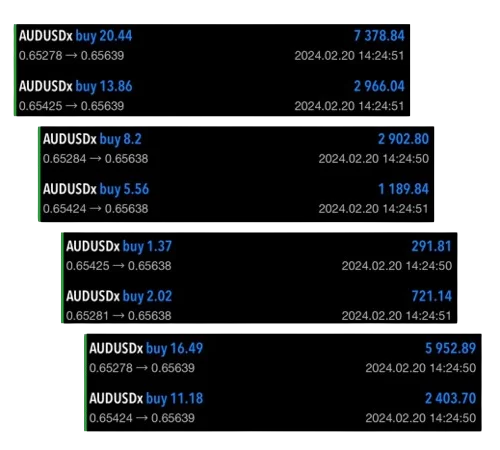Screen dimensions: 500x450
Task: Click timestamp under the 2 403.70 profit
Action: 421,418
